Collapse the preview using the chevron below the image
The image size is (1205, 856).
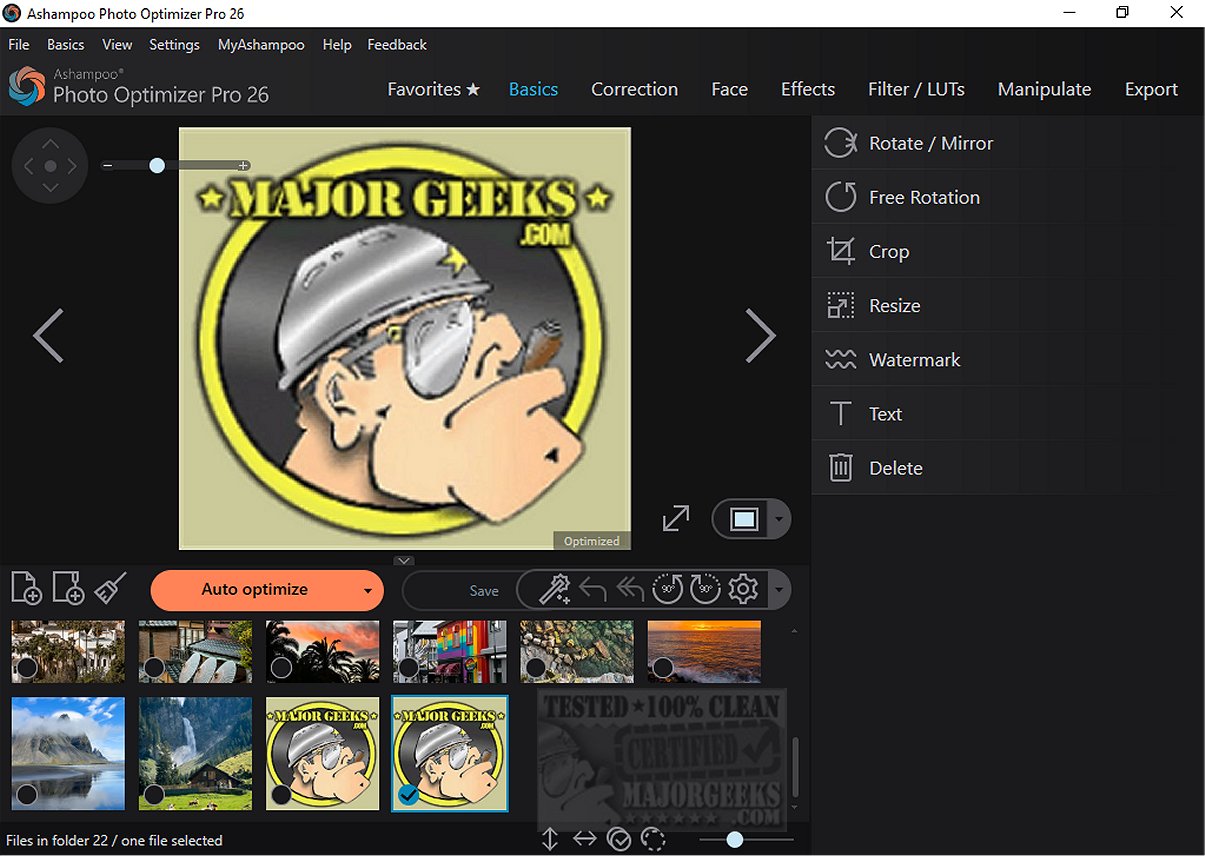pyautogui.click(x=404, y=561)
